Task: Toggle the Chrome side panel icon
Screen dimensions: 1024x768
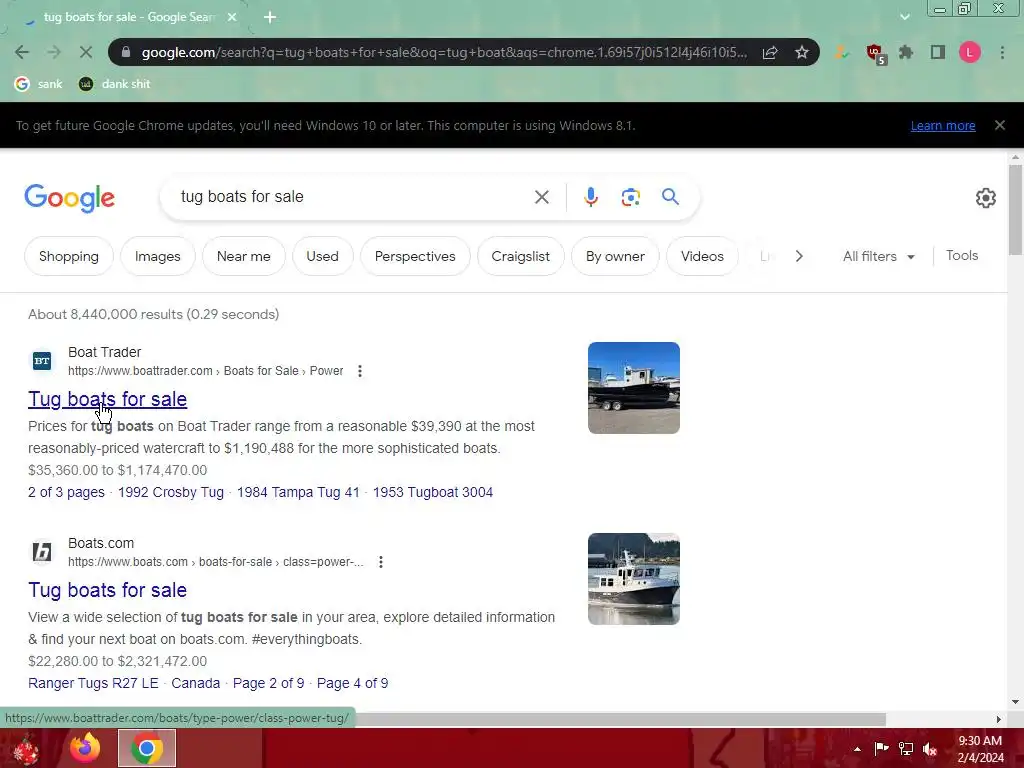Action: (938, 52)
